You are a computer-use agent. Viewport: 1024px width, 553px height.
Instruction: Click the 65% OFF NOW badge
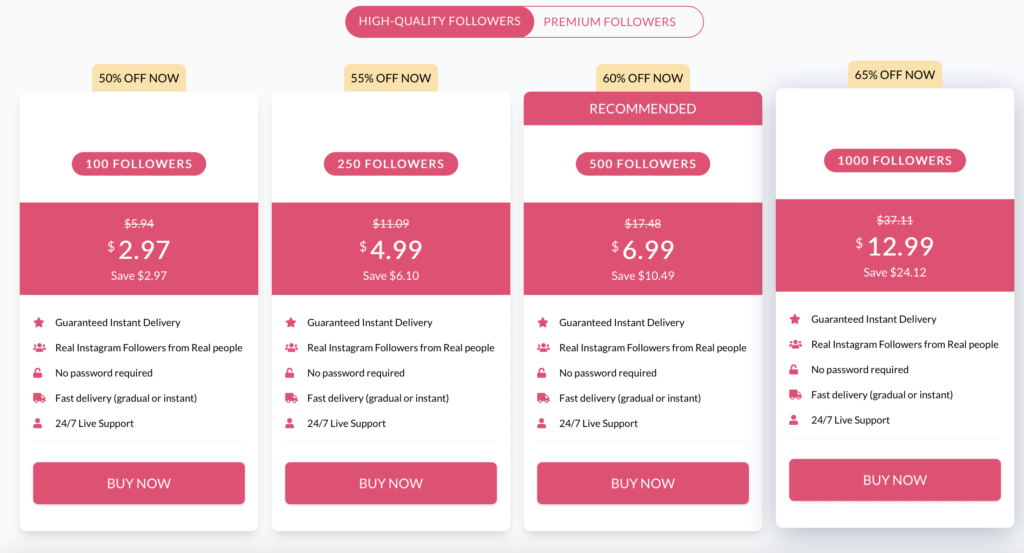pos(895,74)
